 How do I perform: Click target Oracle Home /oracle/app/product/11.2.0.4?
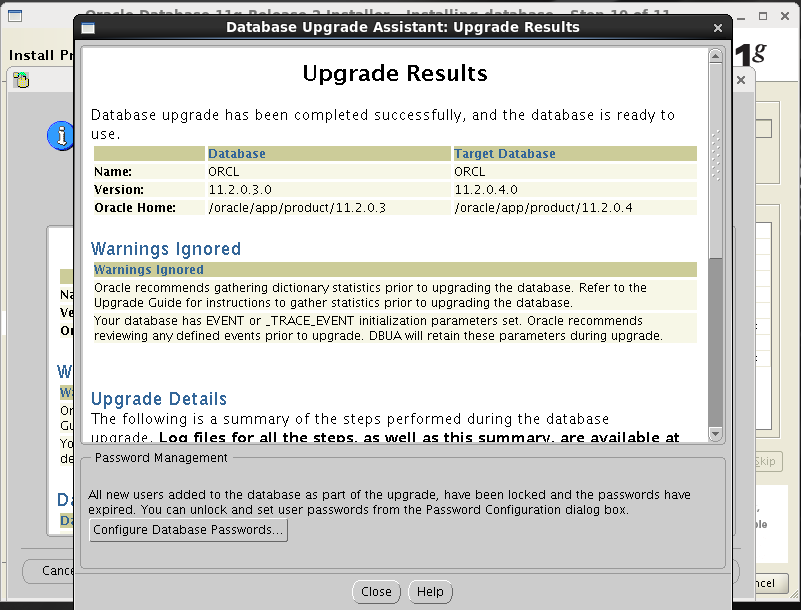575,207
